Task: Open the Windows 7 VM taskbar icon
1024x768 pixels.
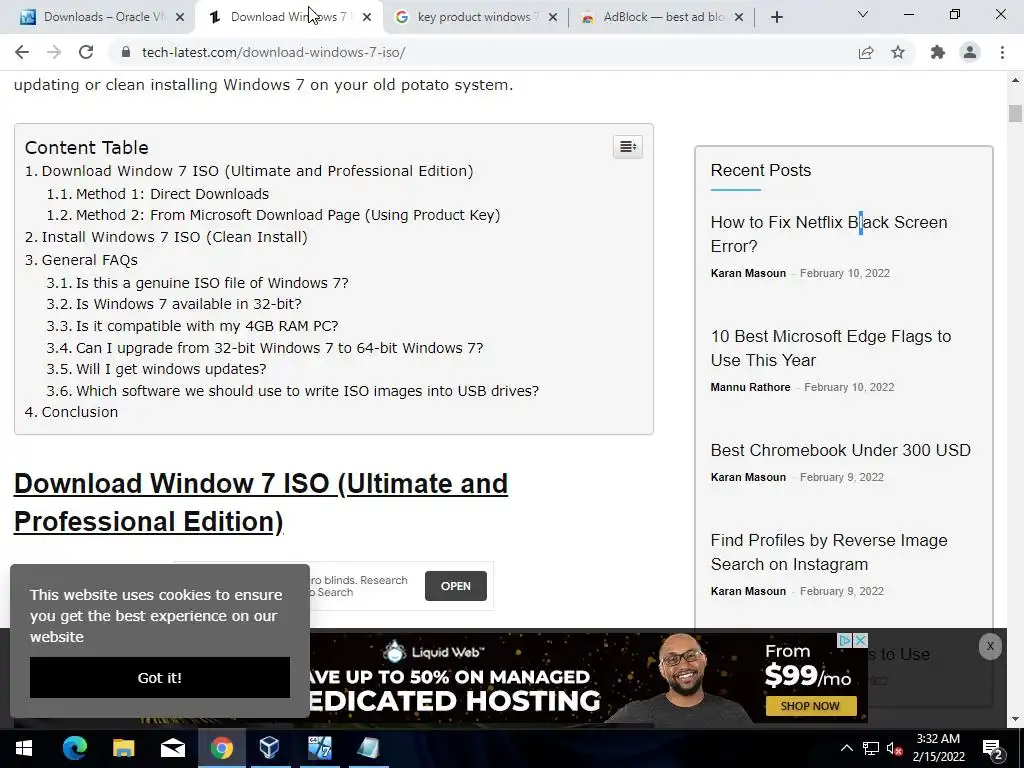Action: click(319, 748)
